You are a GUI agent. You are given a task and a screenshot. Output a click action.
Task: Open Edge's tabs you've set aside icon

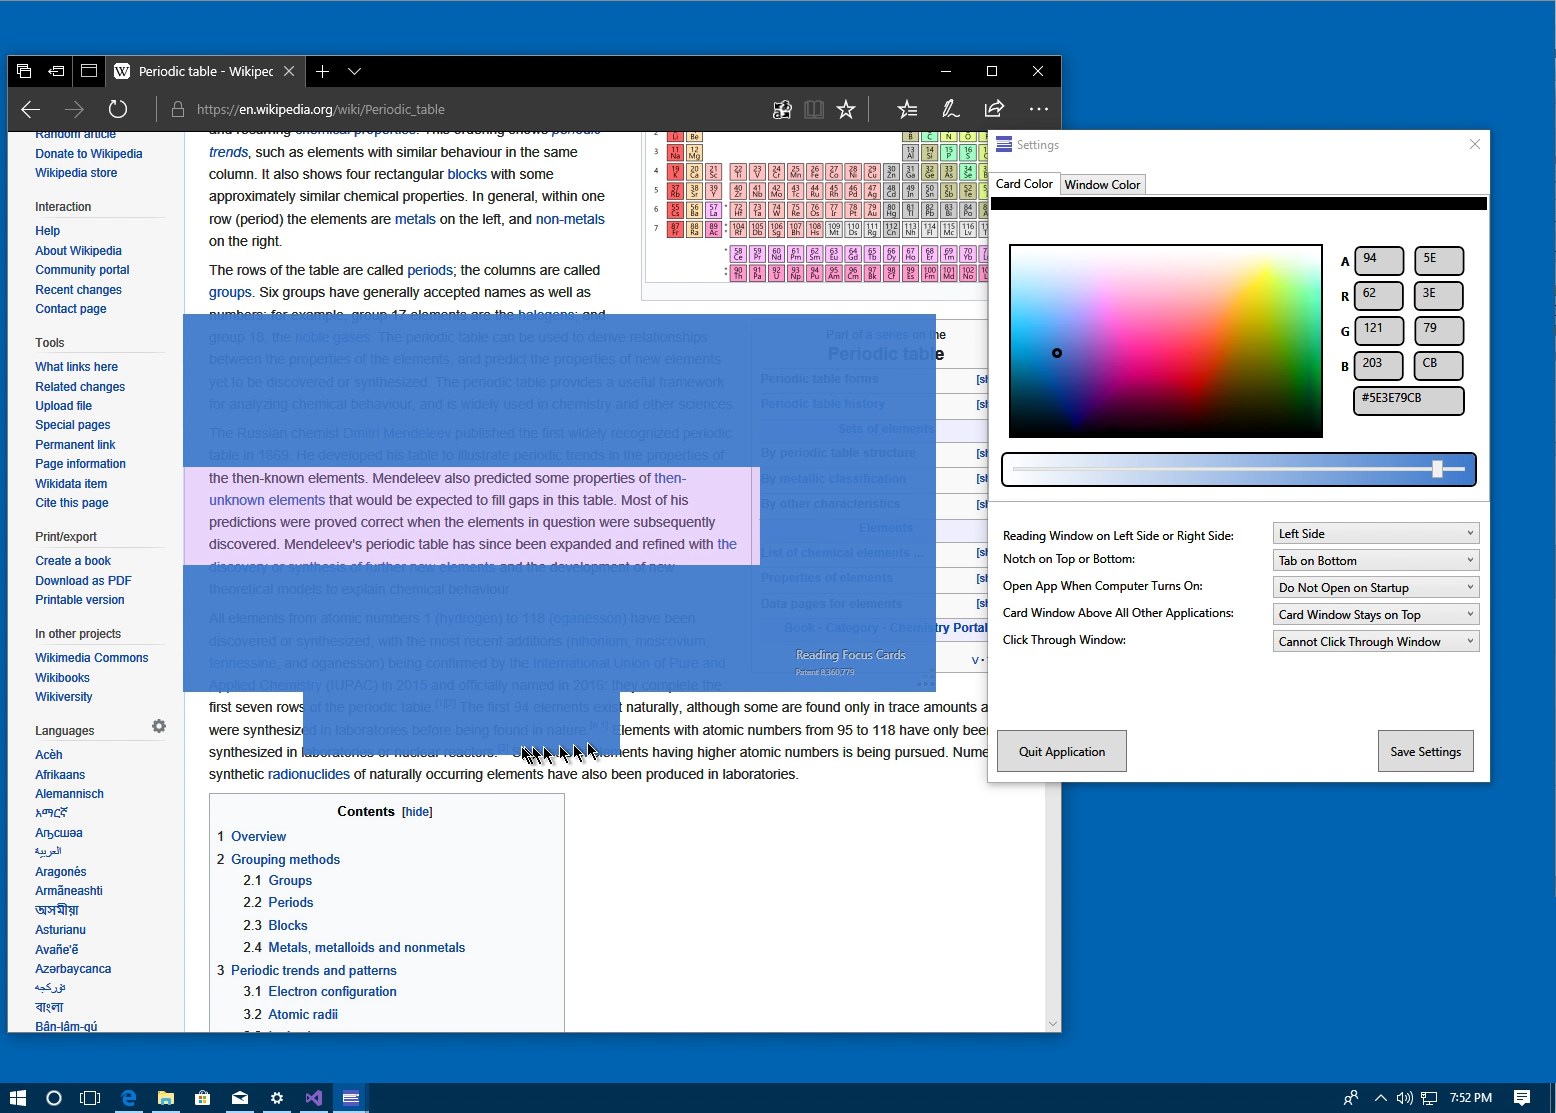24,71
